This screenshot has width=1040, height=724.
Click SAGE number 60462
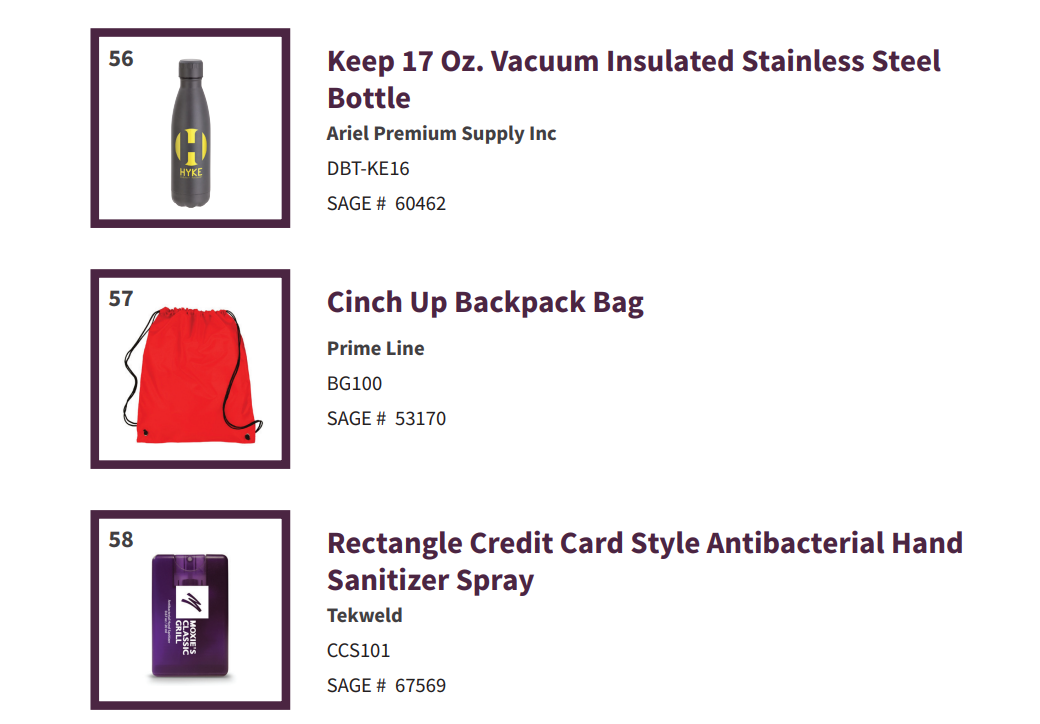pyautogui.click(x=421, y=204)
